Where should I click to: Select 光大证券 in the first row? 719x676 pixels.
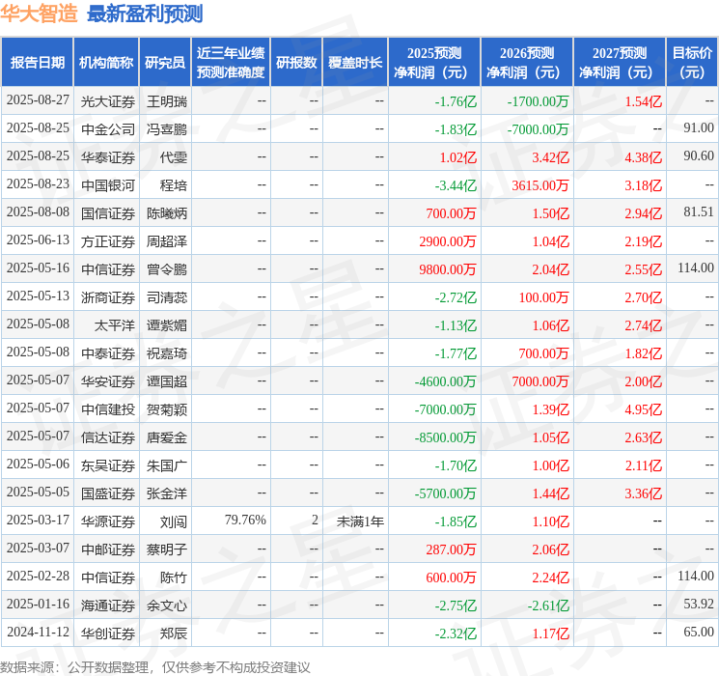pyautogui.click(x=108, y=101)
